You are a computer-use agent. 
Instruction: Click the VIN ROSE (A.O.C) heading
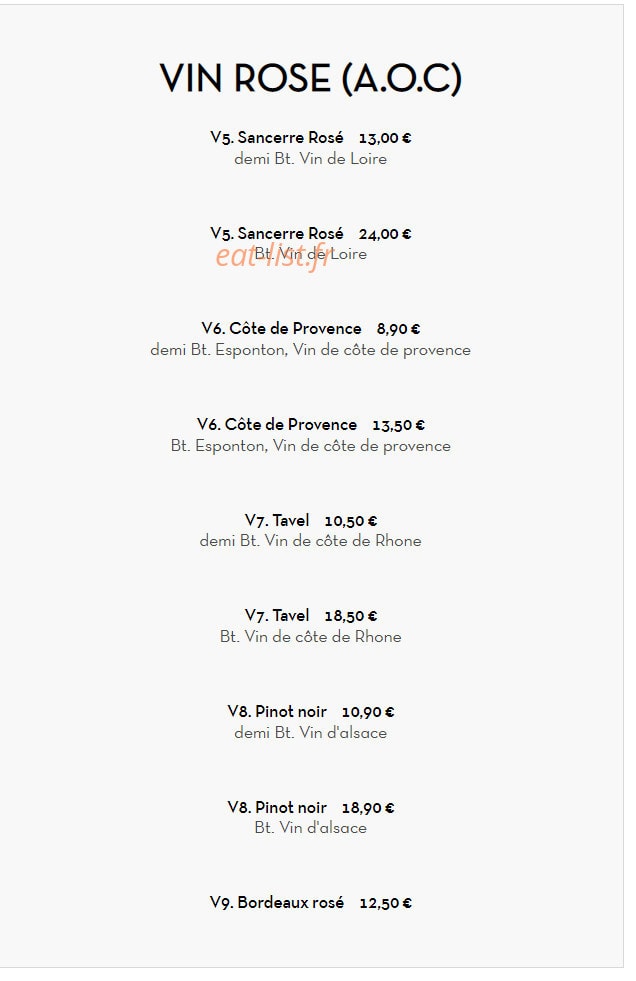tap(311, 79)
